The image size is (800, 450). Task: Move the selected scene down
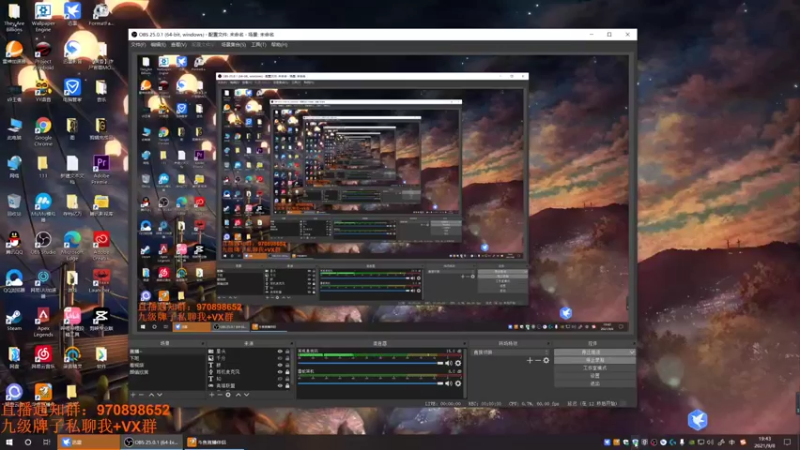click(x=160, y=395)
